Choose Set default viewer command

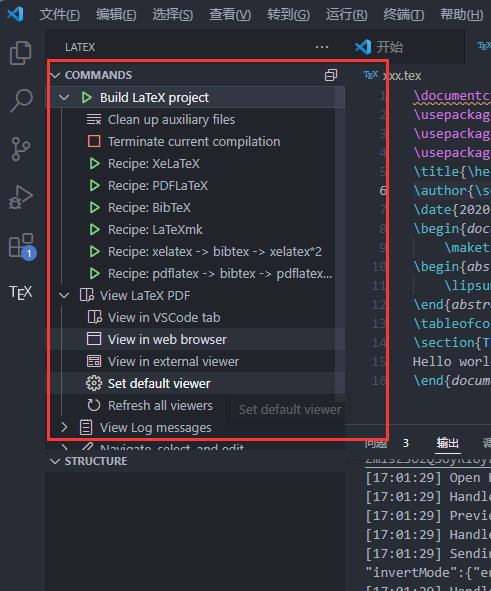159,383
